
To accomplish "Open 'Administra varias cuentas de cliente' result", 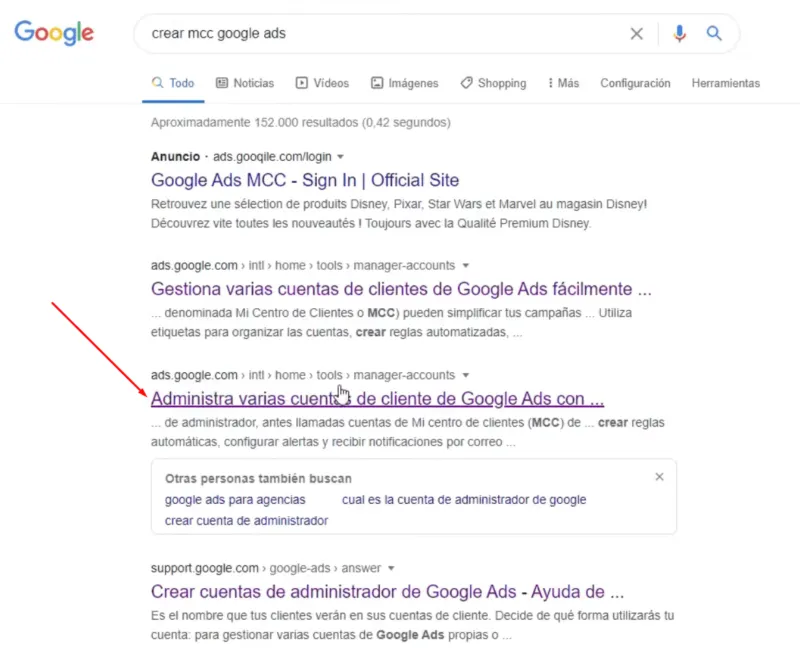I will [x=377, y=399].
